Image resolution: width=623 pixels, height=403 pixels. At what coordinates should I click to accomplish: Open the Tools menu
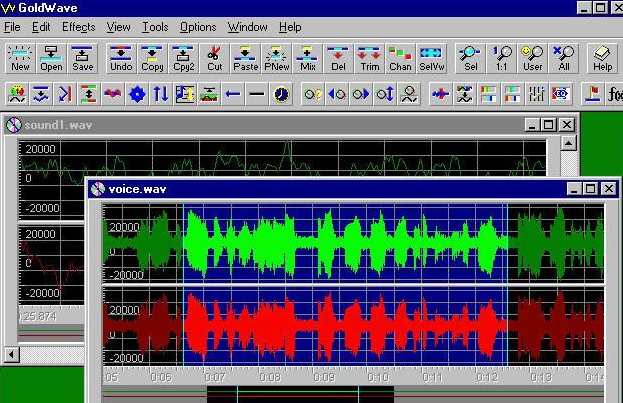tap(155, 27)
